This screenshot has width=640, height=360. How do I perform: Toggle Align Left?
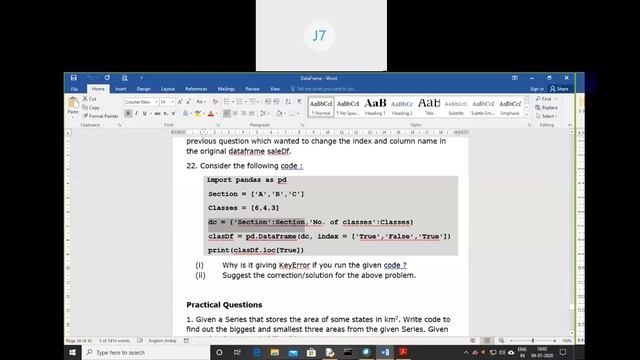pos(227,113)
